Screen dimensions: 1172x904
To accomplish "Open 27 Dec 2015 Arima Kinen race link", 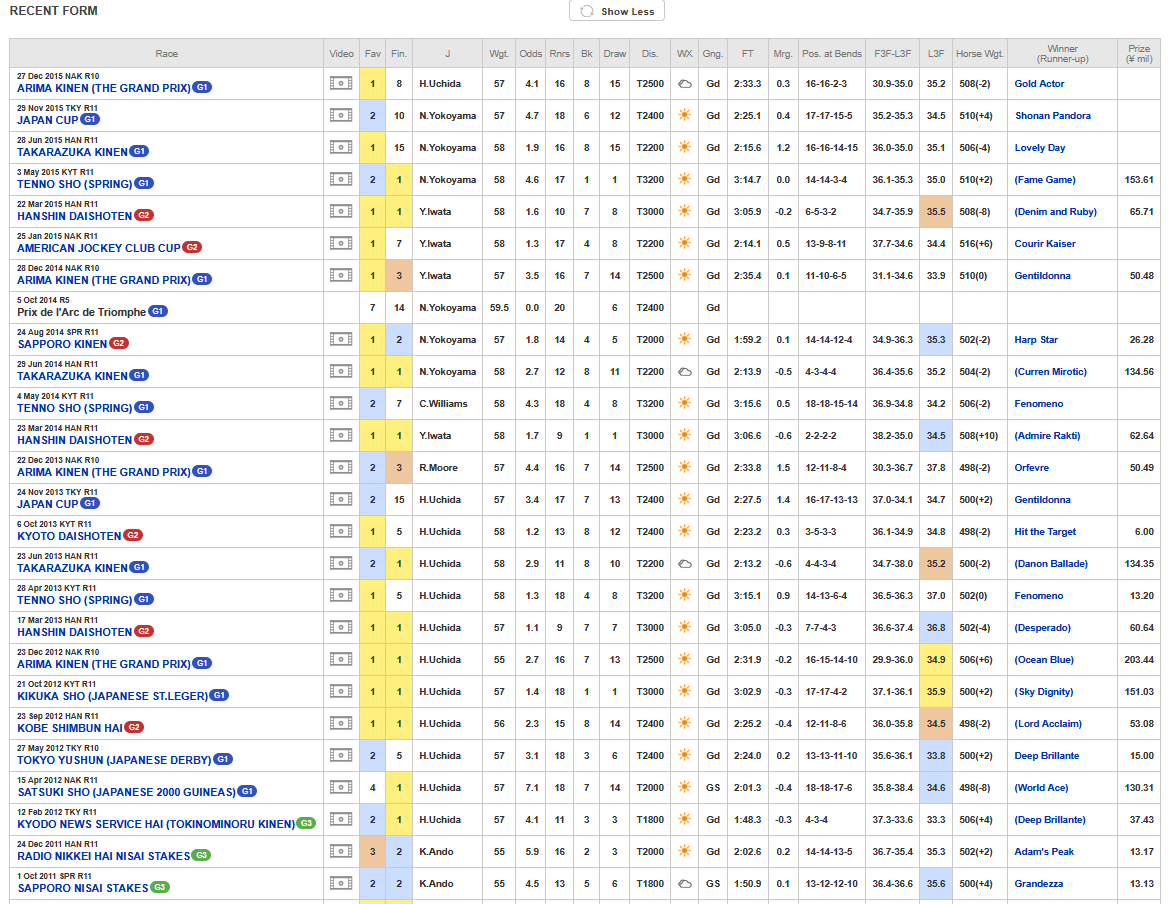I will (104, 88).
